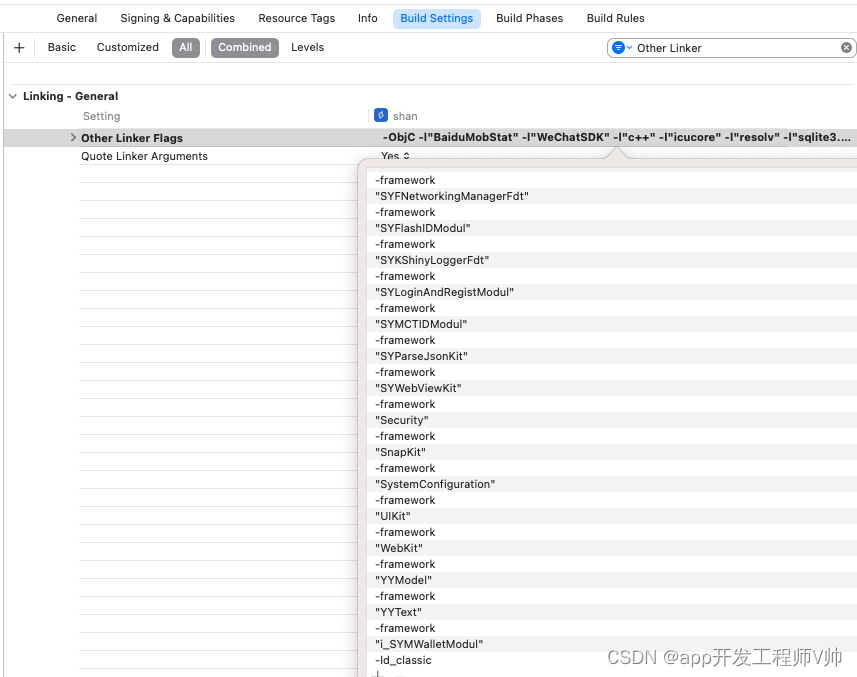Click the Other Linker Flags setting name

132,138
